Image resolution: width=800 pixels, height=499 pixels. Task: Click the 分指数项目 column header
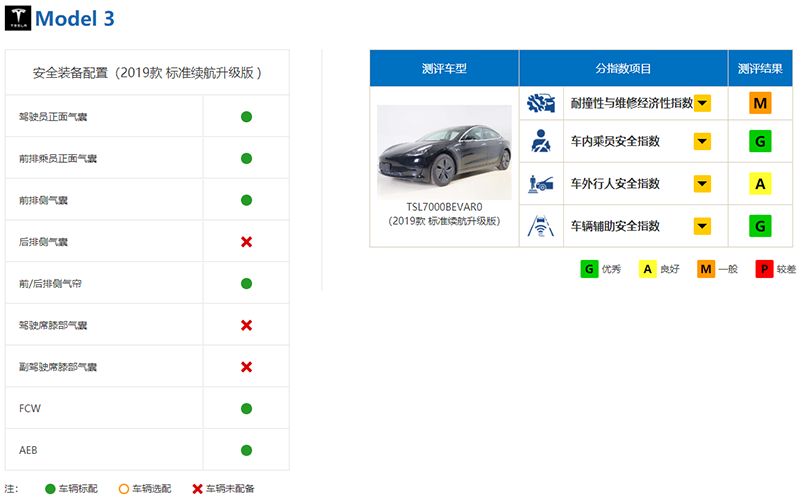(623, 68)
